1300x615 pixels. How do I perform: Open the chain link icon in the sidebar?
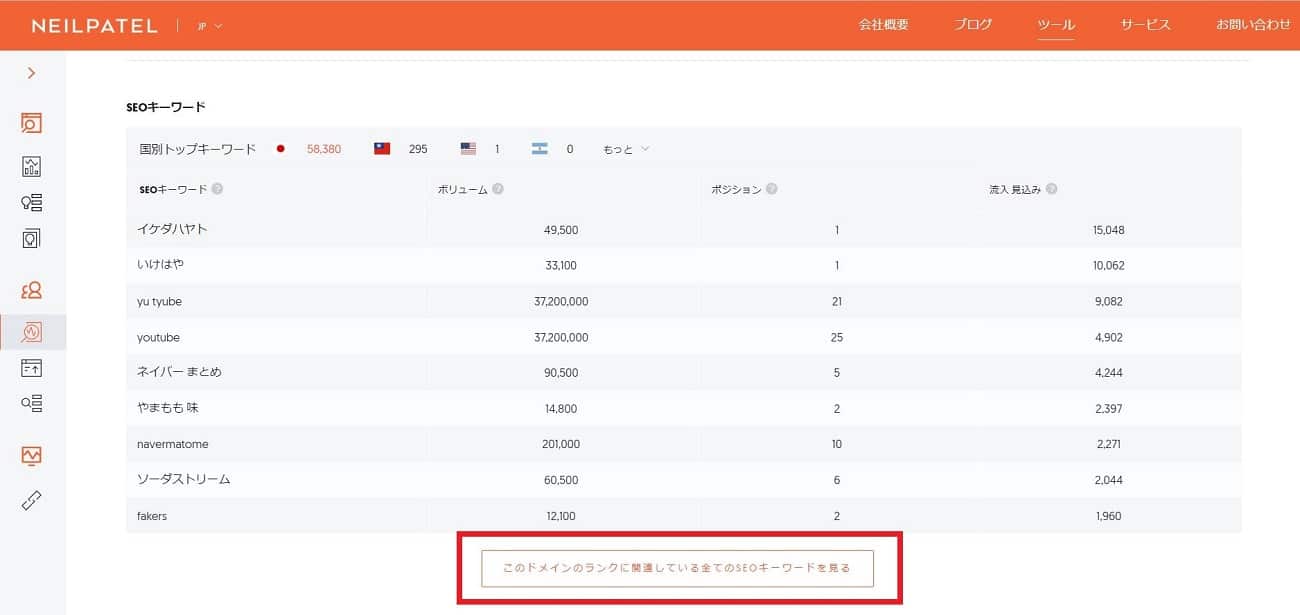tap(32, 500)
